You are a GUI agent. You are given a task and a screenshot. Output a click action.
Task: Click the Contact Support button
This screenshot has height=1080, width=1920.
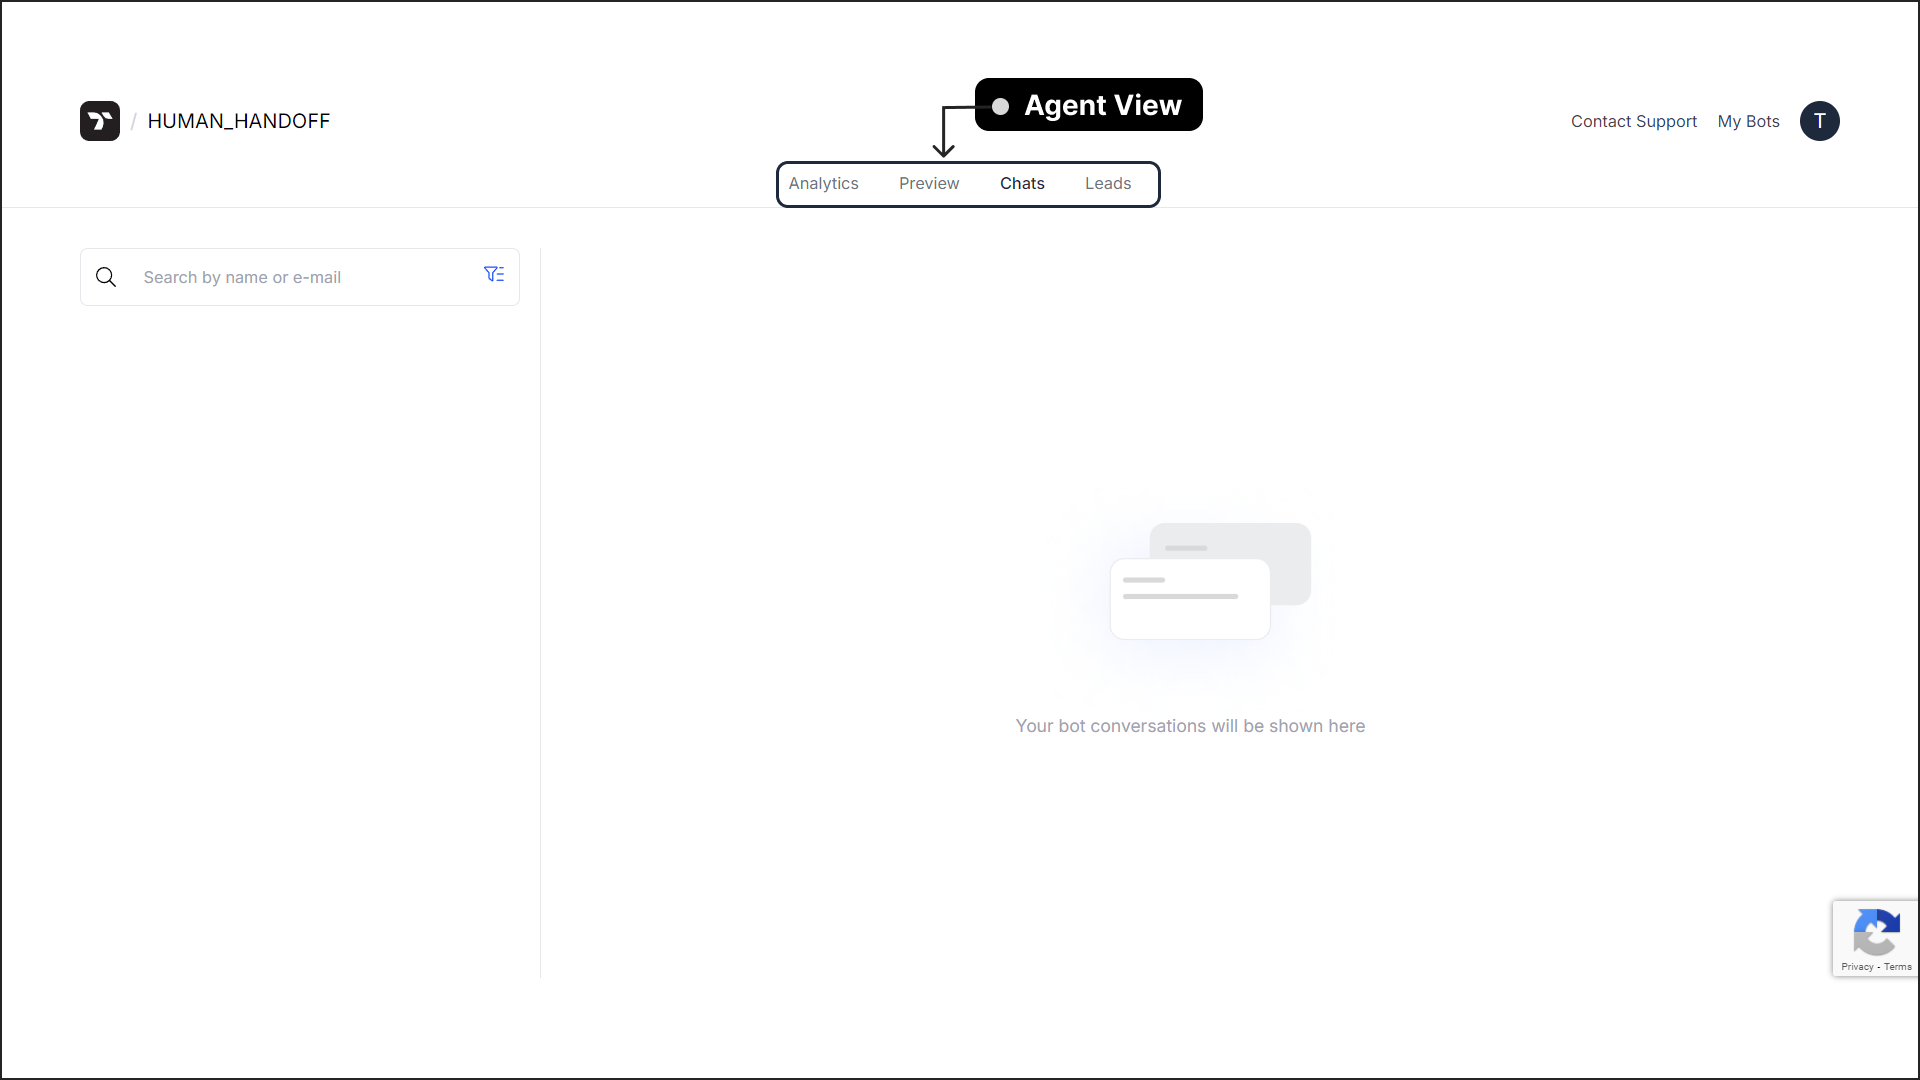click(x=1634, y=120)
